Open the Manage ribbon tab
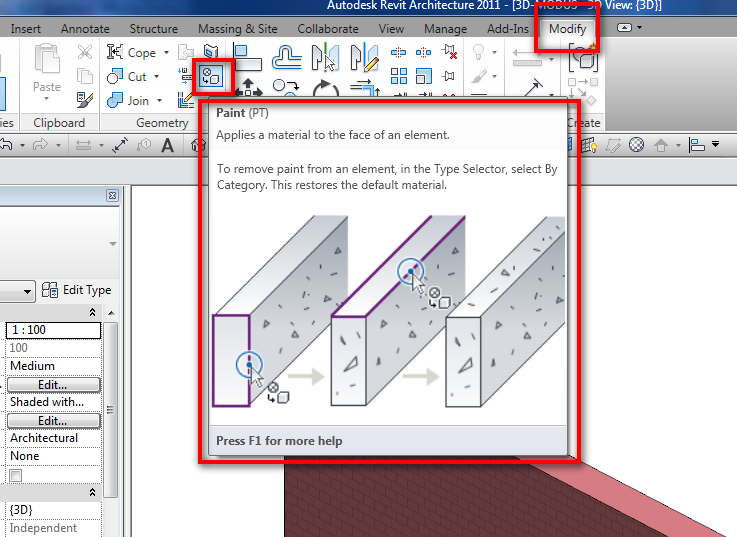This screenshot has width=737, height=537. click(446, 29)
